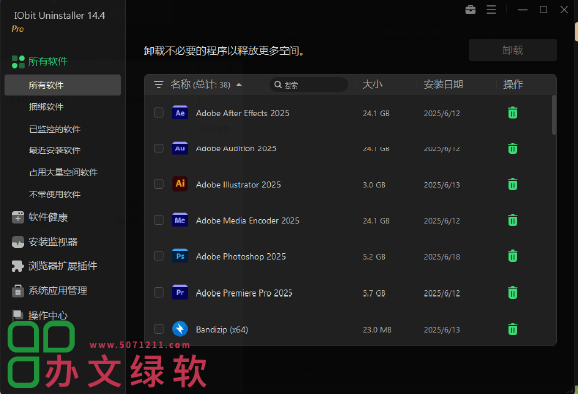Open 不常使用软件 in the sidebar
578x395 pixels.
click(55, 194)
